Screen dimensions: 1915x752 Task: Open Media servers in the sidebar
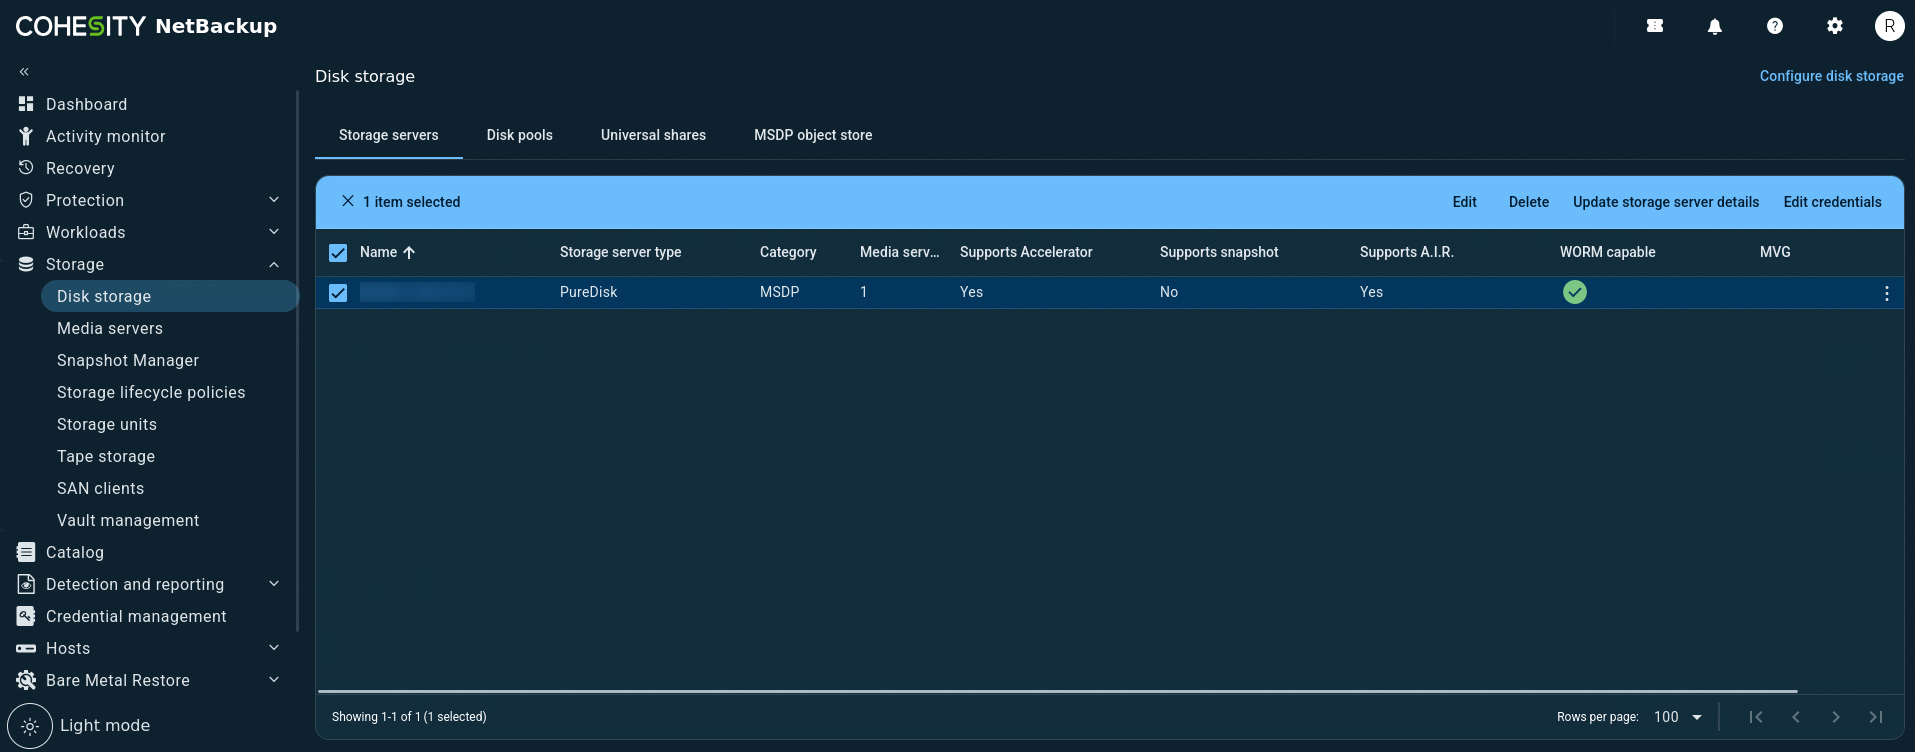pos(110,328)
